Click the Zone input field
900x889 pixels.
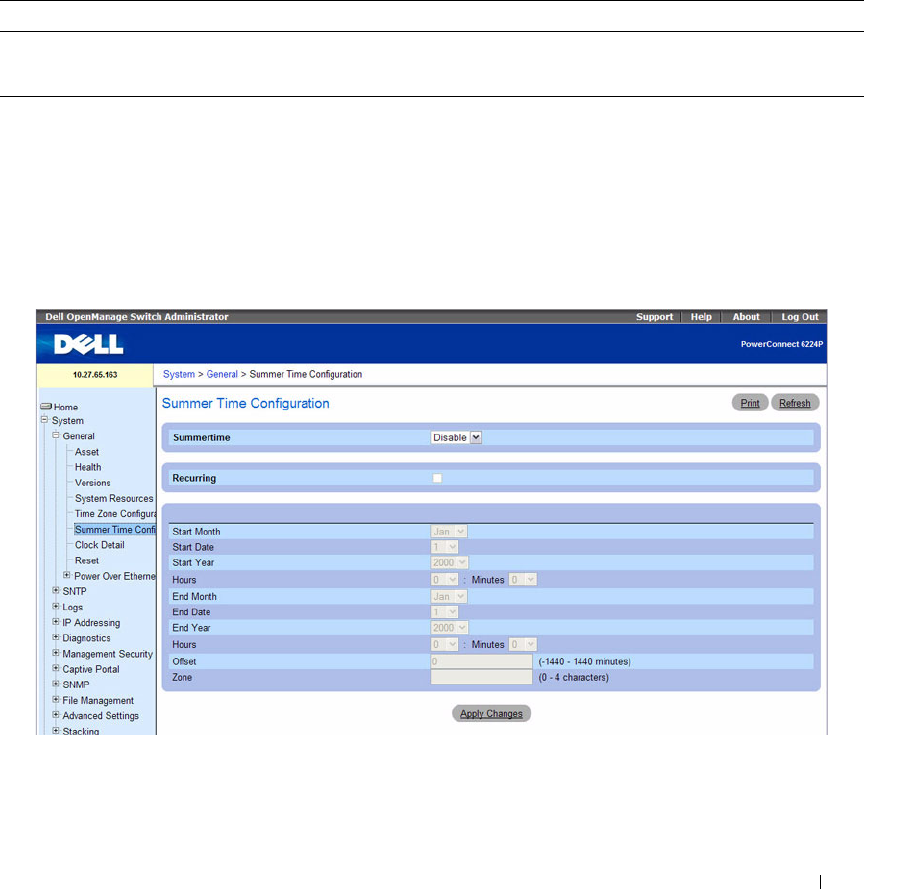[x=482, y=677]
